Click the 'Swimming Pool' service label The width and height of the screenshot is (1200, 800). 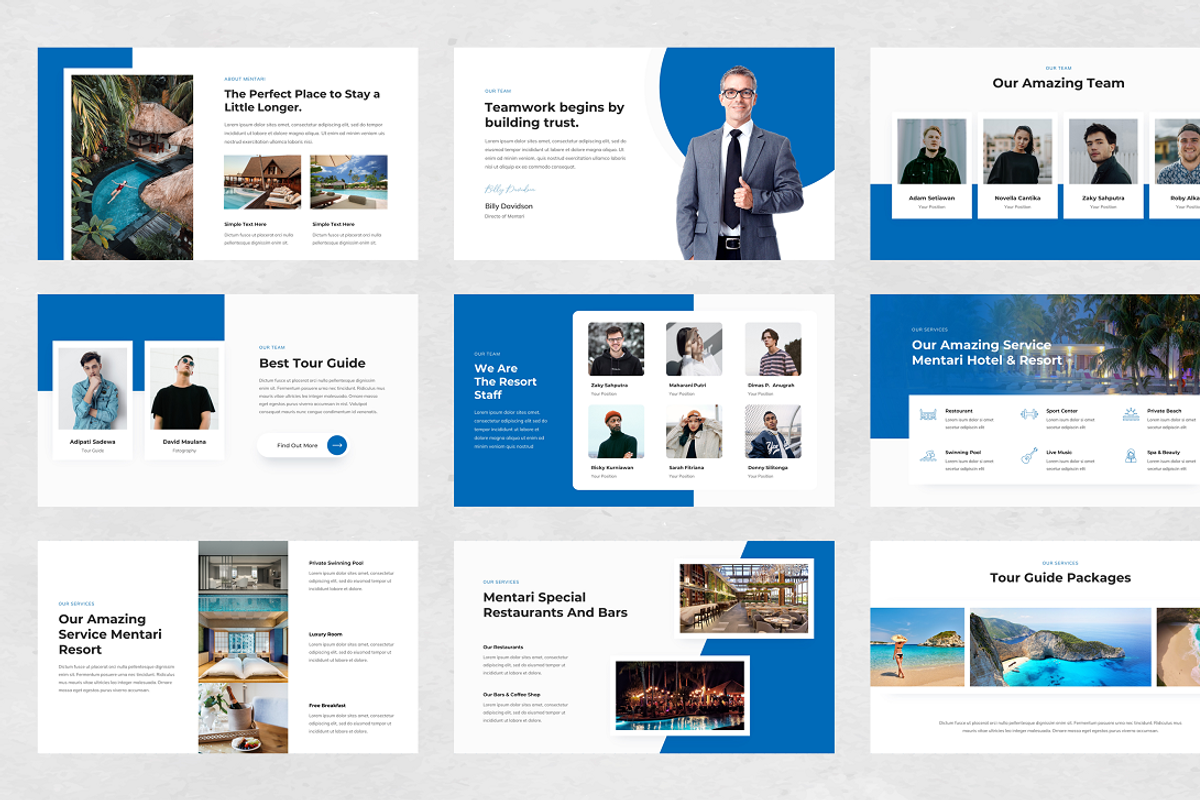click(x=963, y=452)
